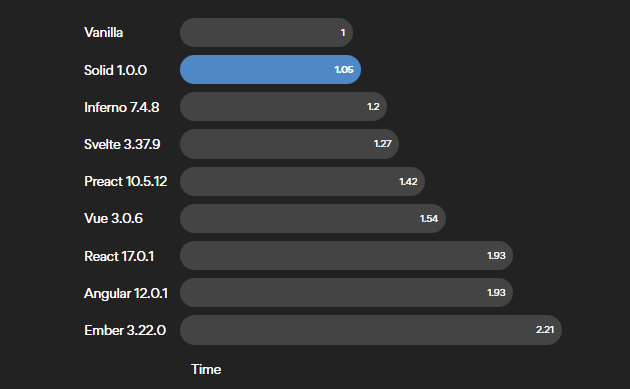
Task: Click the 2.21 value on Ember bar
Action: tap(545, 330)
